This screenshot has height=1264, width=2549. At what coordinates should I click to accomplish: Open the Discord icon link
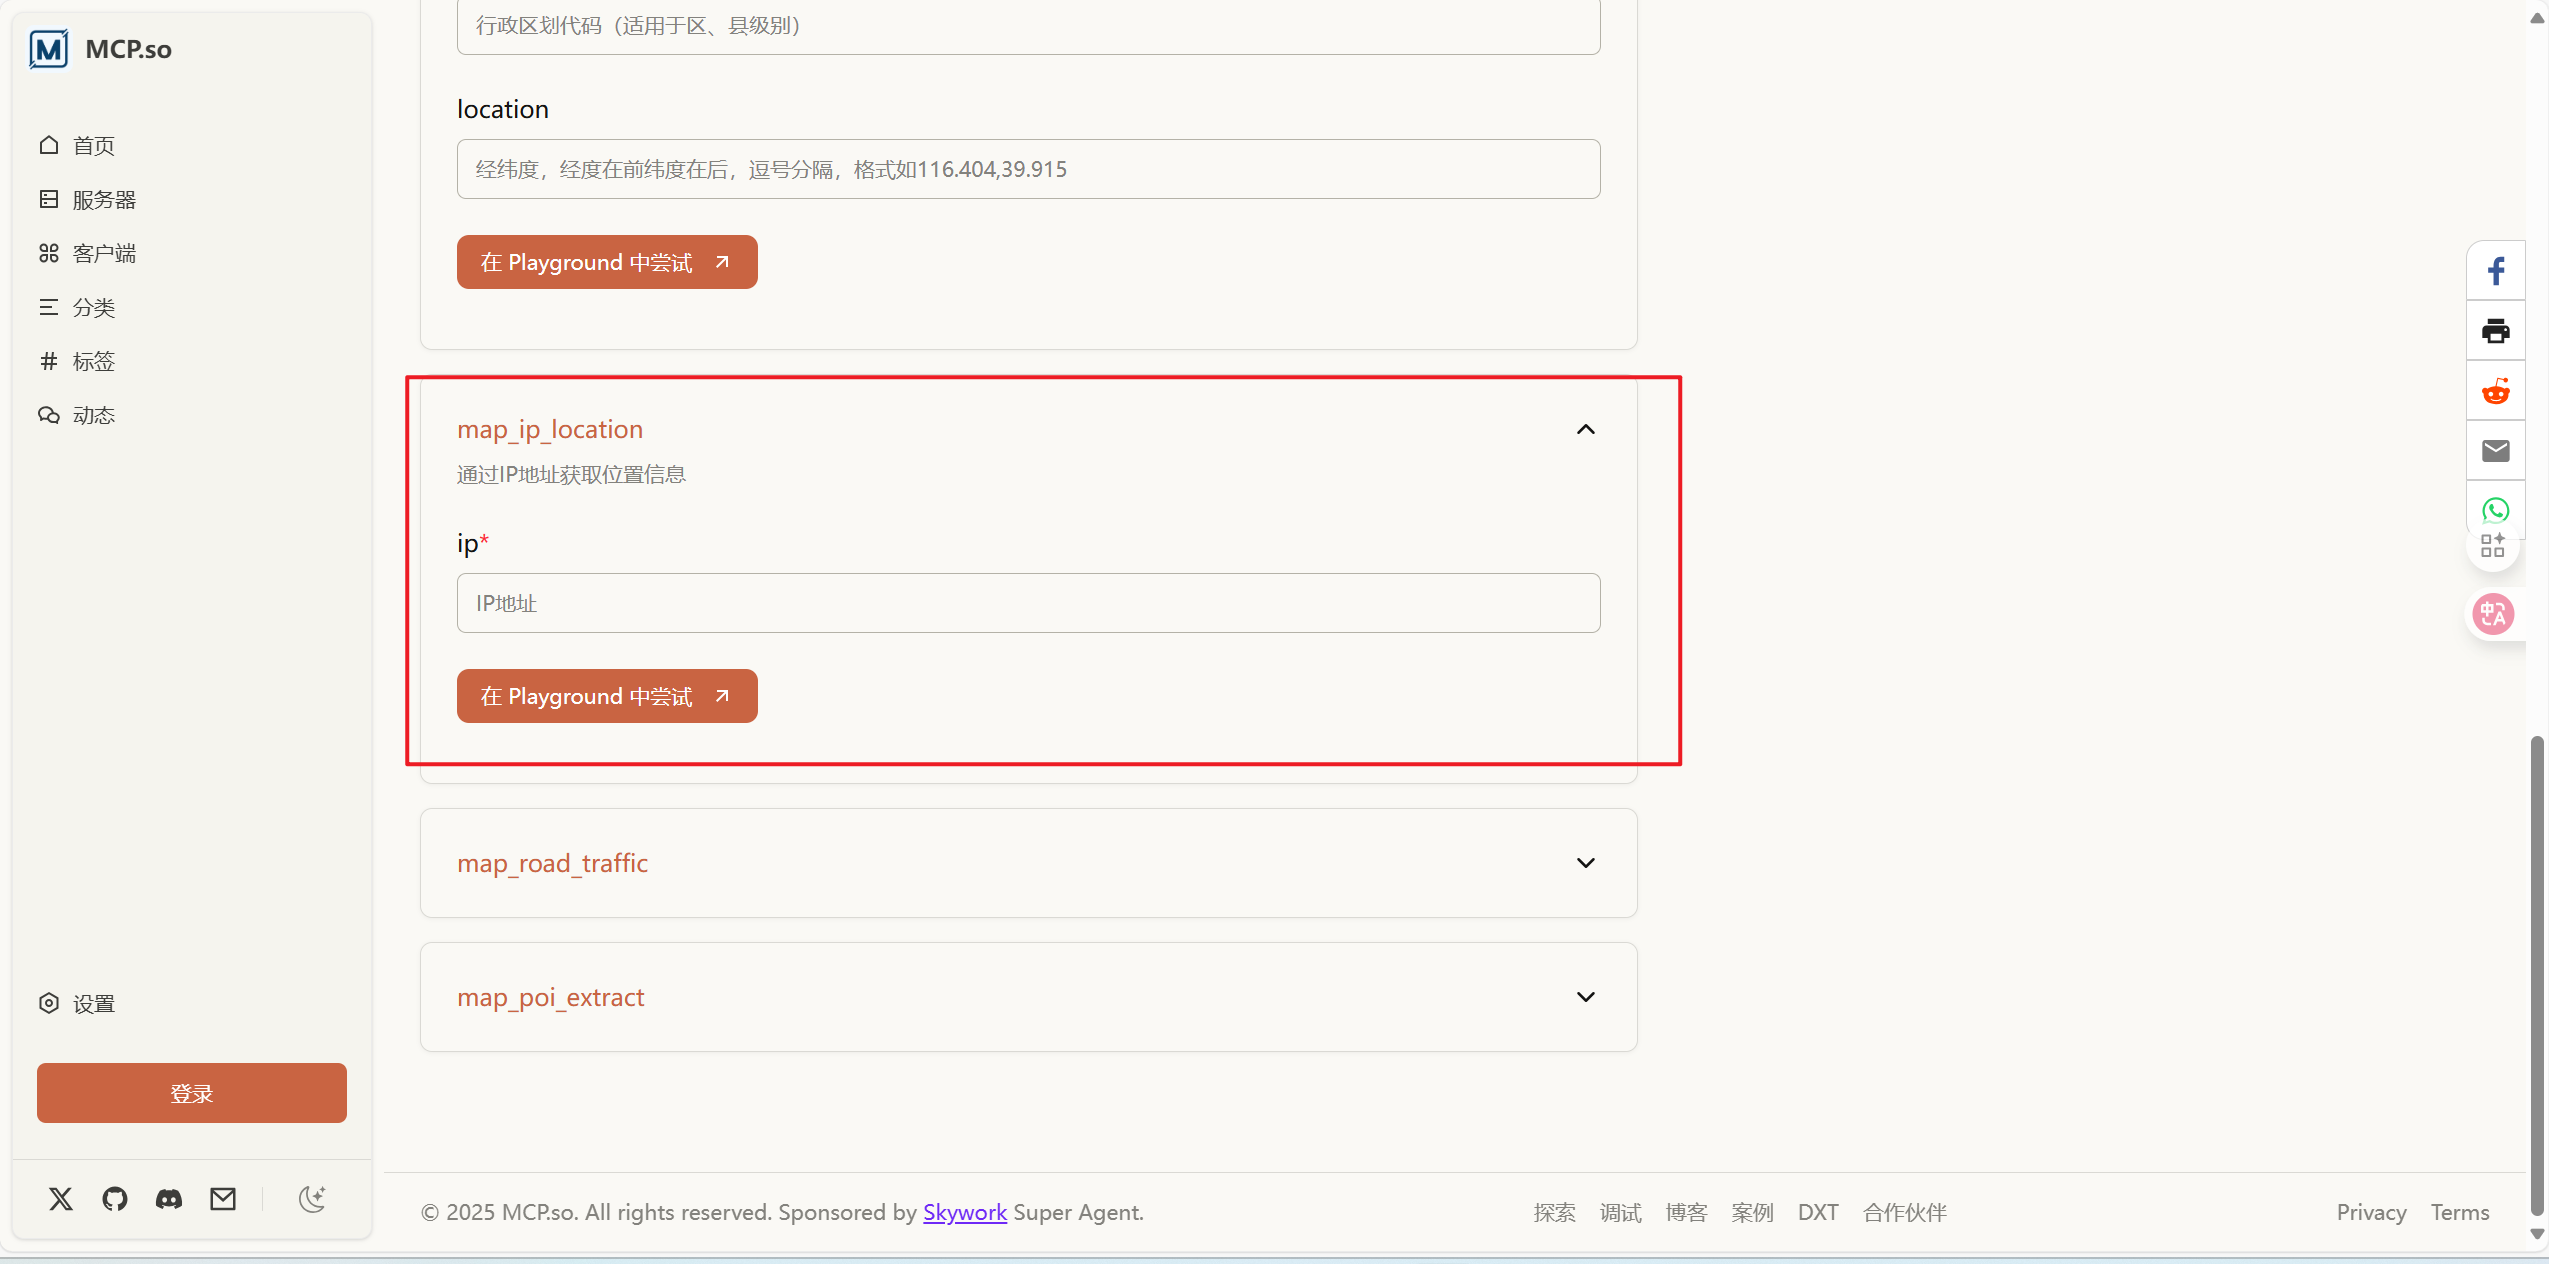coord(169,1198)
